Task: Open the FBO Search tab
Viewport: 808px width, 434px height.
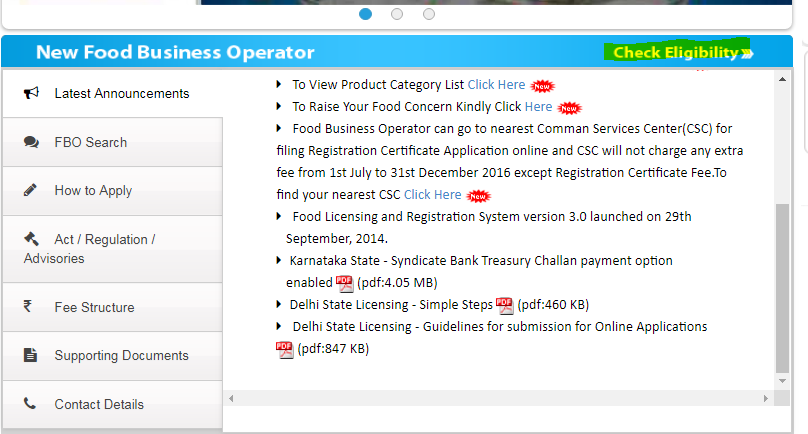Action: pos(90,143)
